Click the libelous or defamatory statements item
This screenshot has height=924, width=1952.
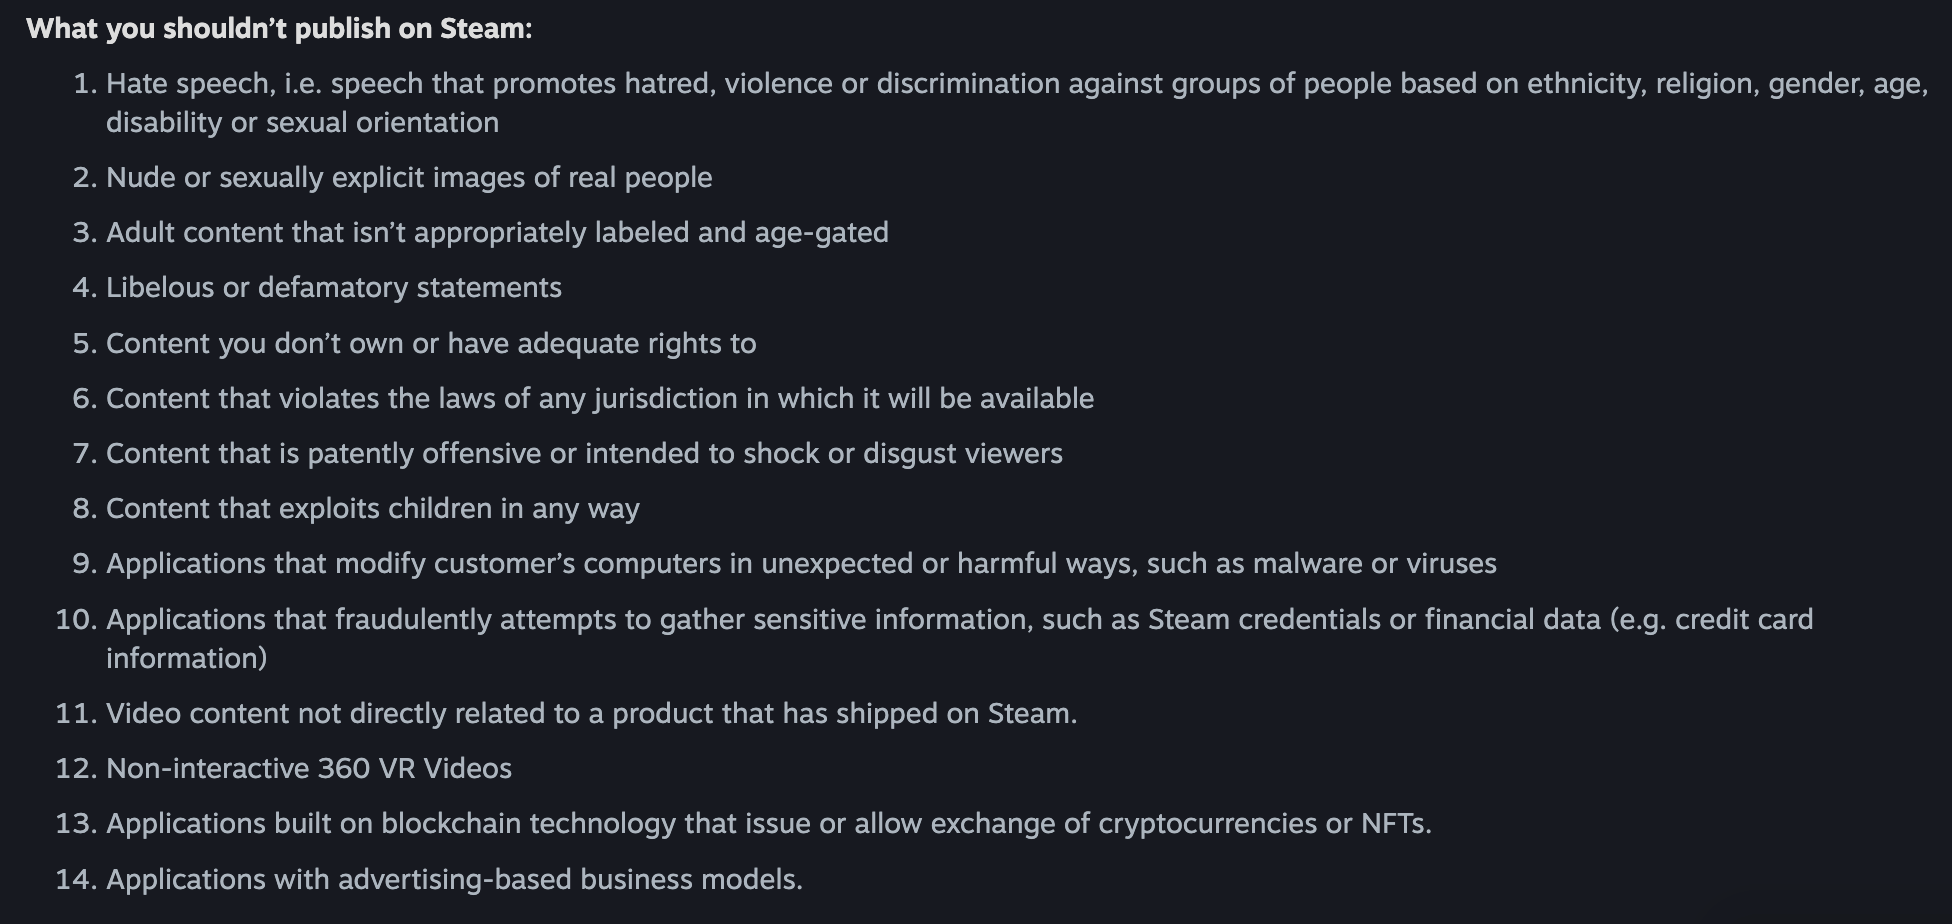(x=334, y=287)
